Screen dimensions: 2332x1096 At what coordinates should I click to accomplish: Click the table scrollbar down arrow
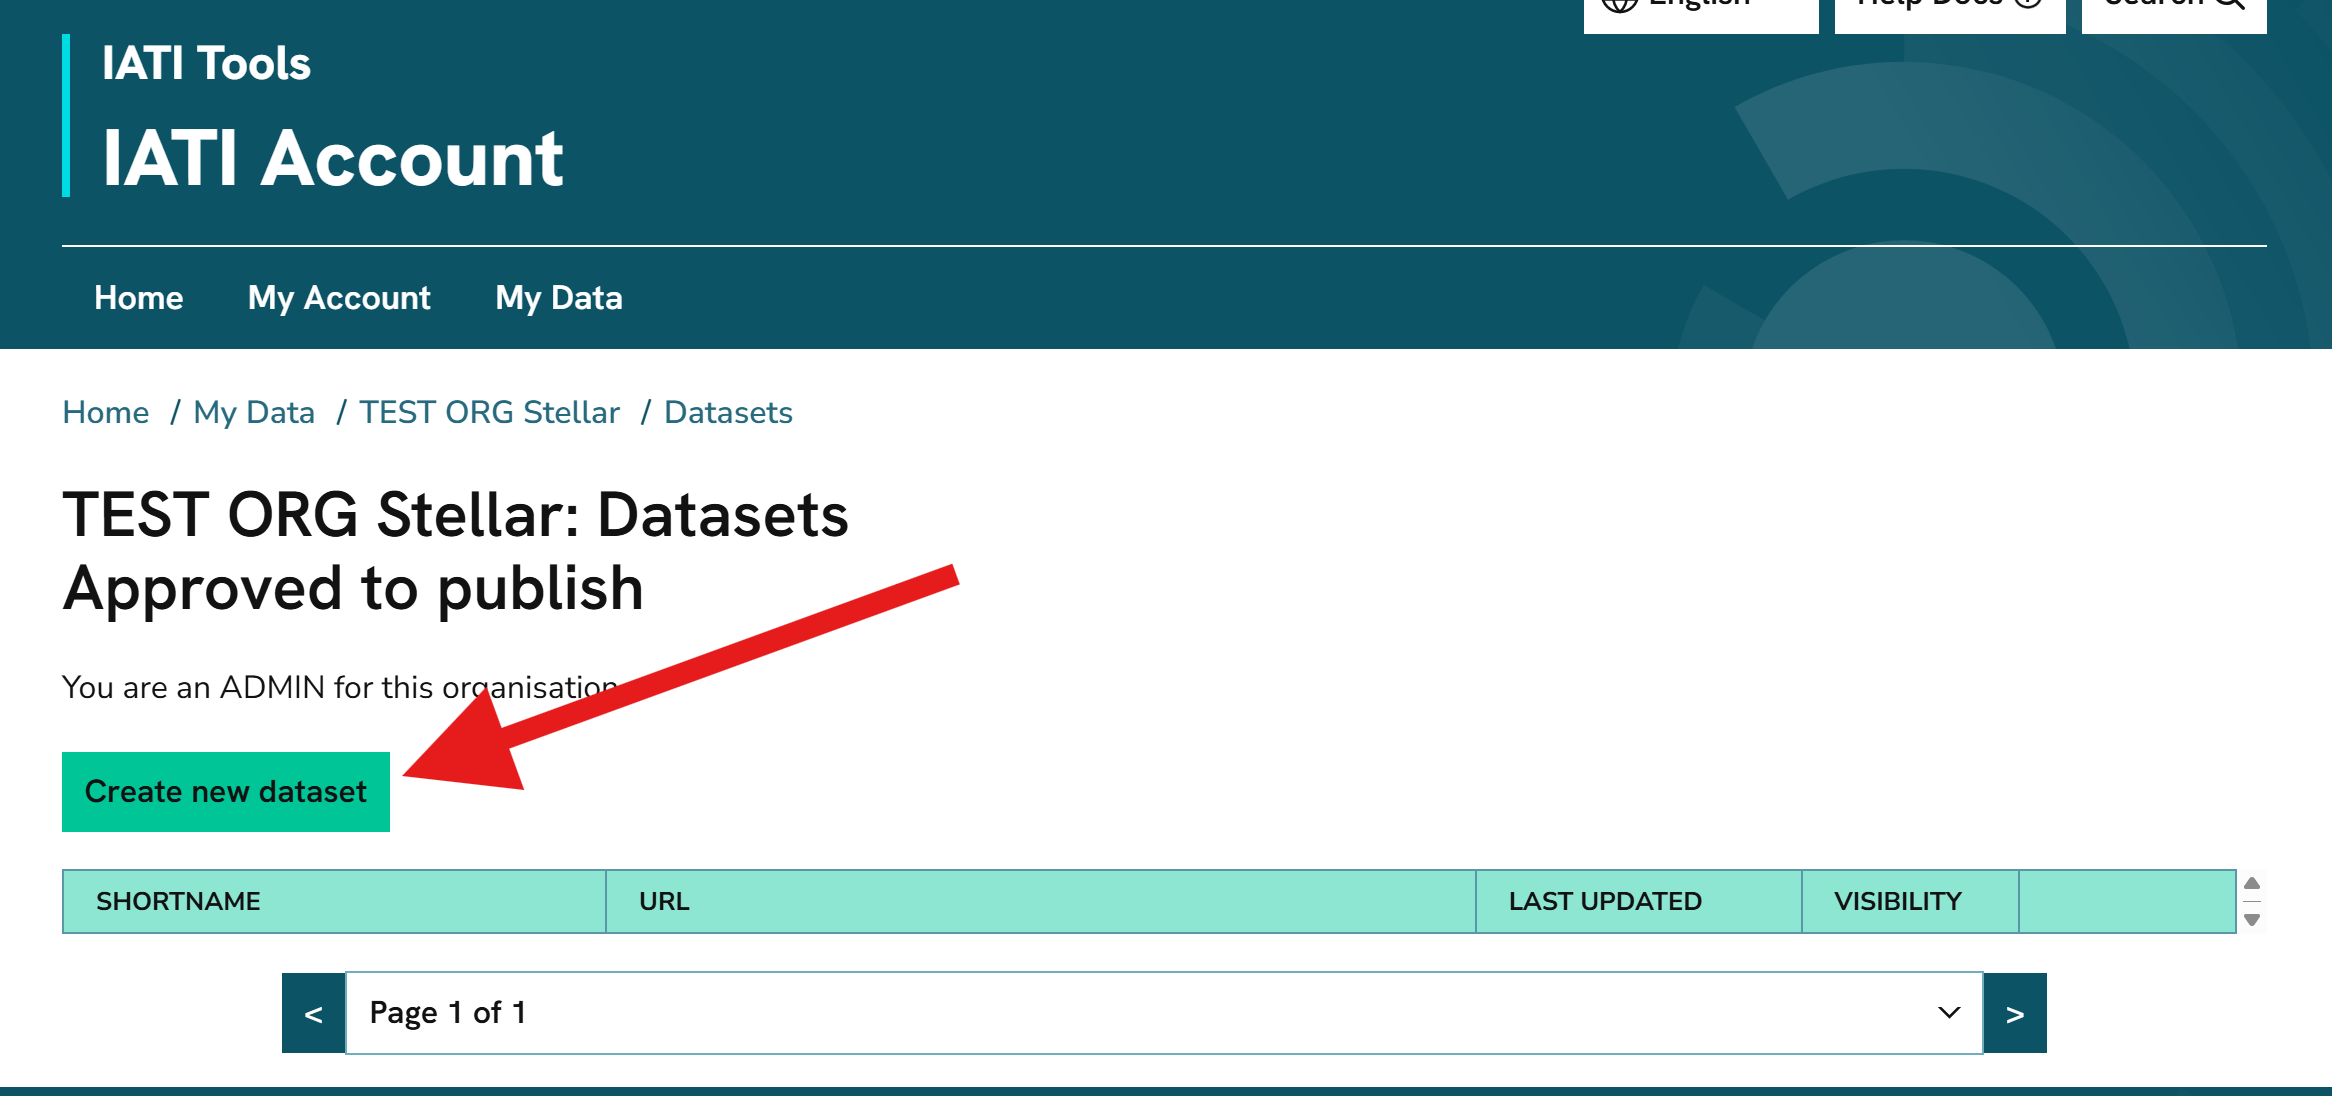pyautogui.click(x=2252, y=920)
